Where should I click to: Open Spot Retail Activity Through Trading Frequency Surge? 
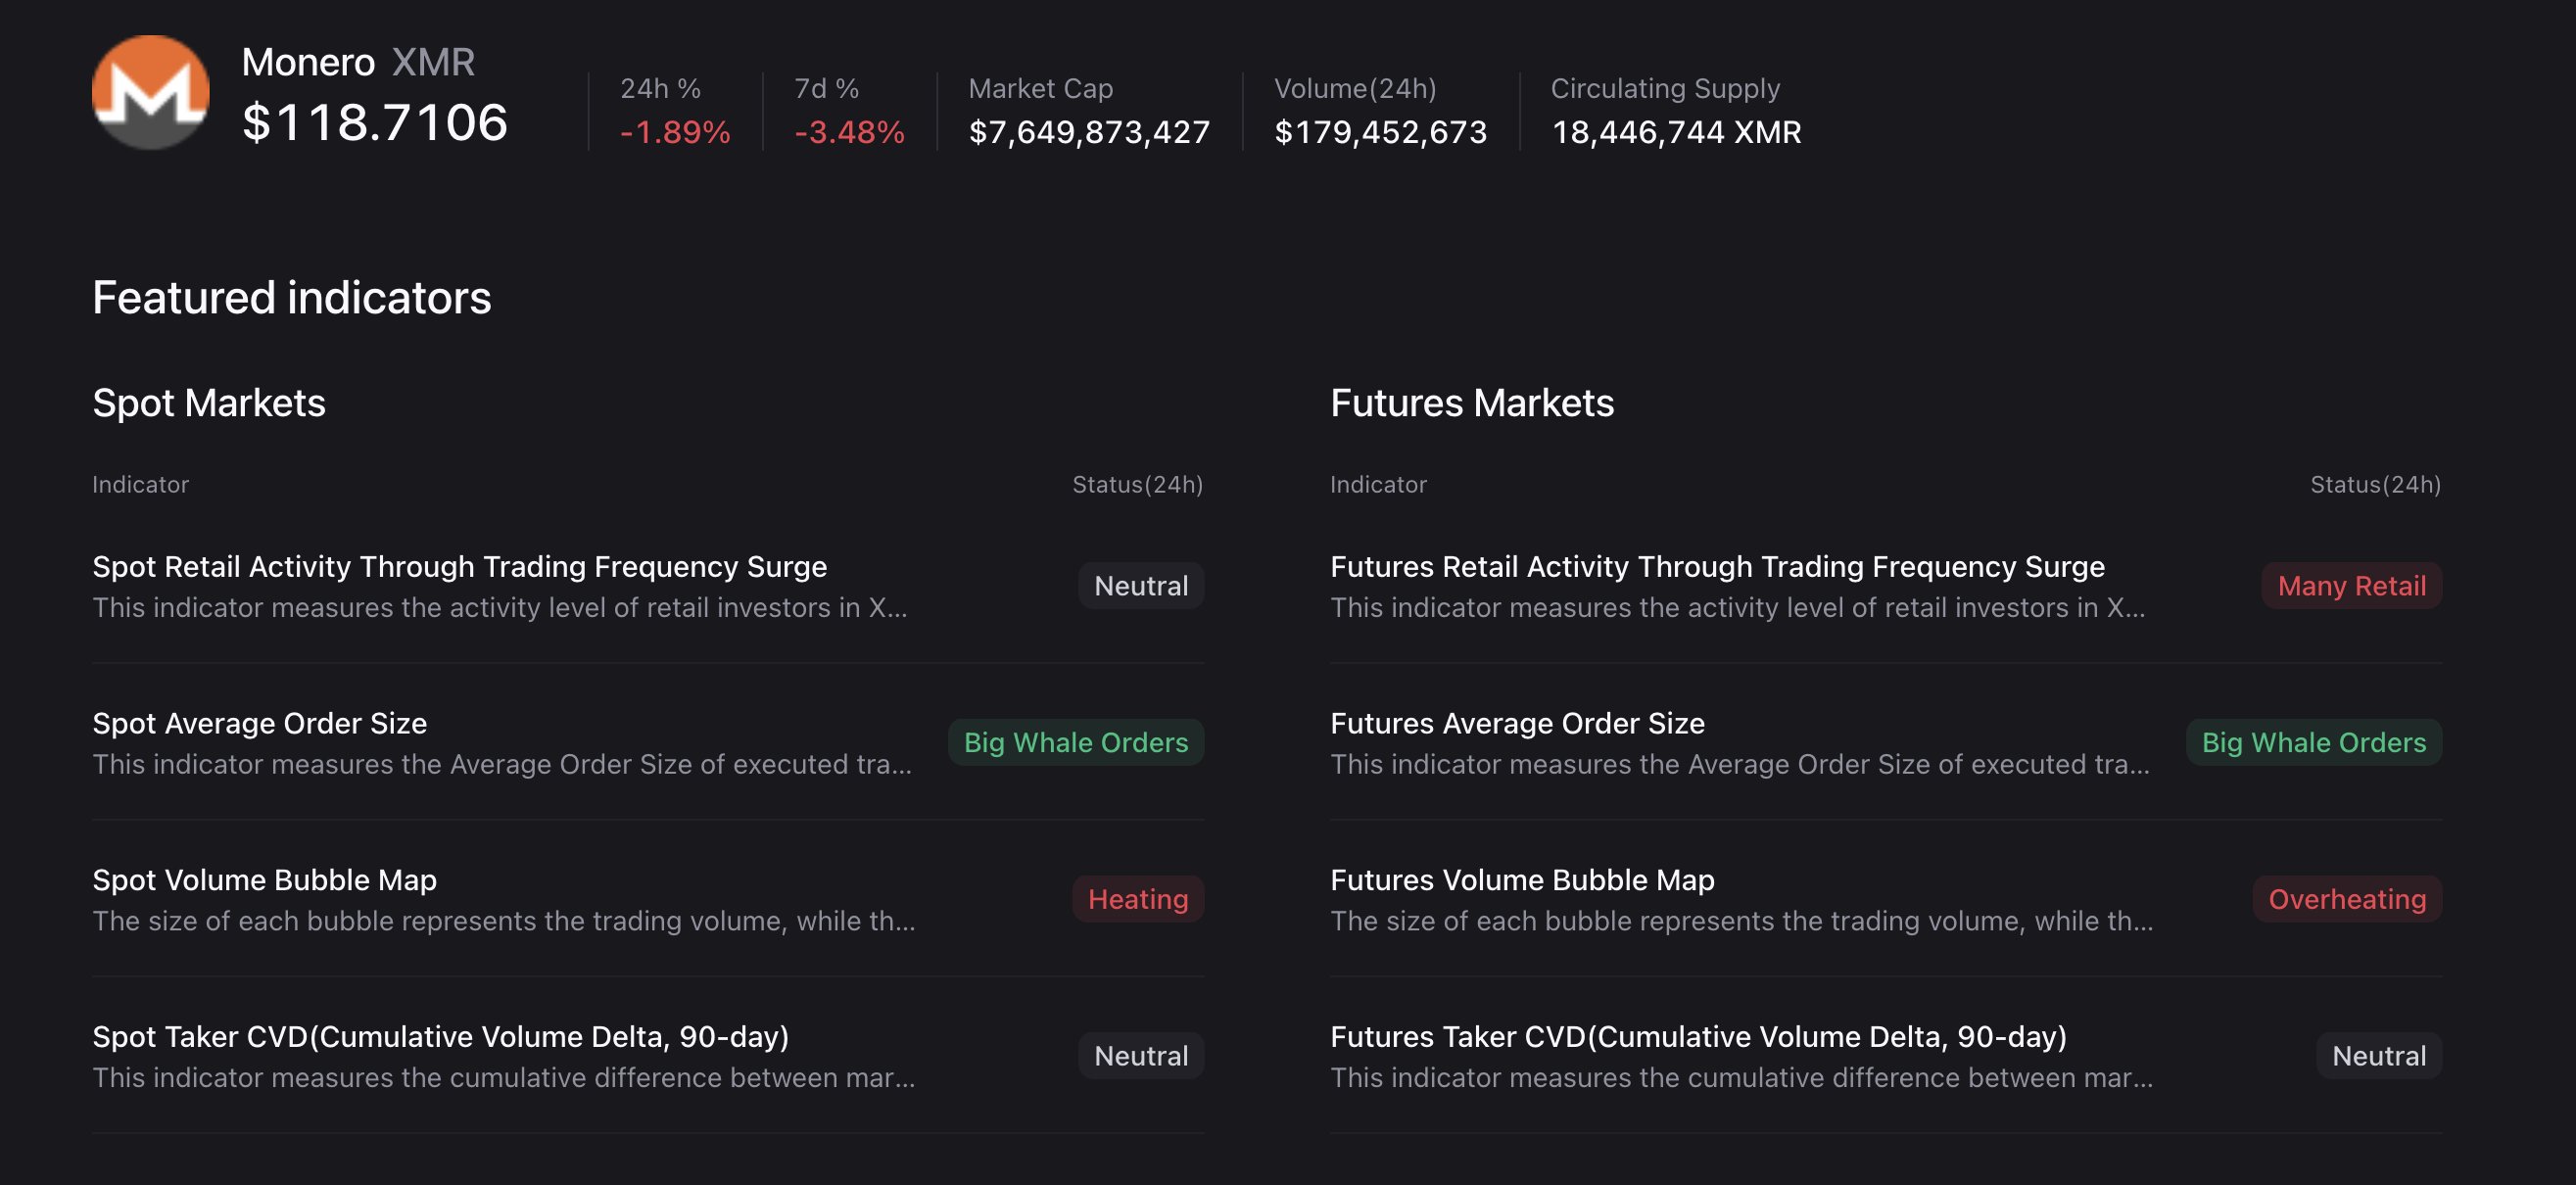459,566
